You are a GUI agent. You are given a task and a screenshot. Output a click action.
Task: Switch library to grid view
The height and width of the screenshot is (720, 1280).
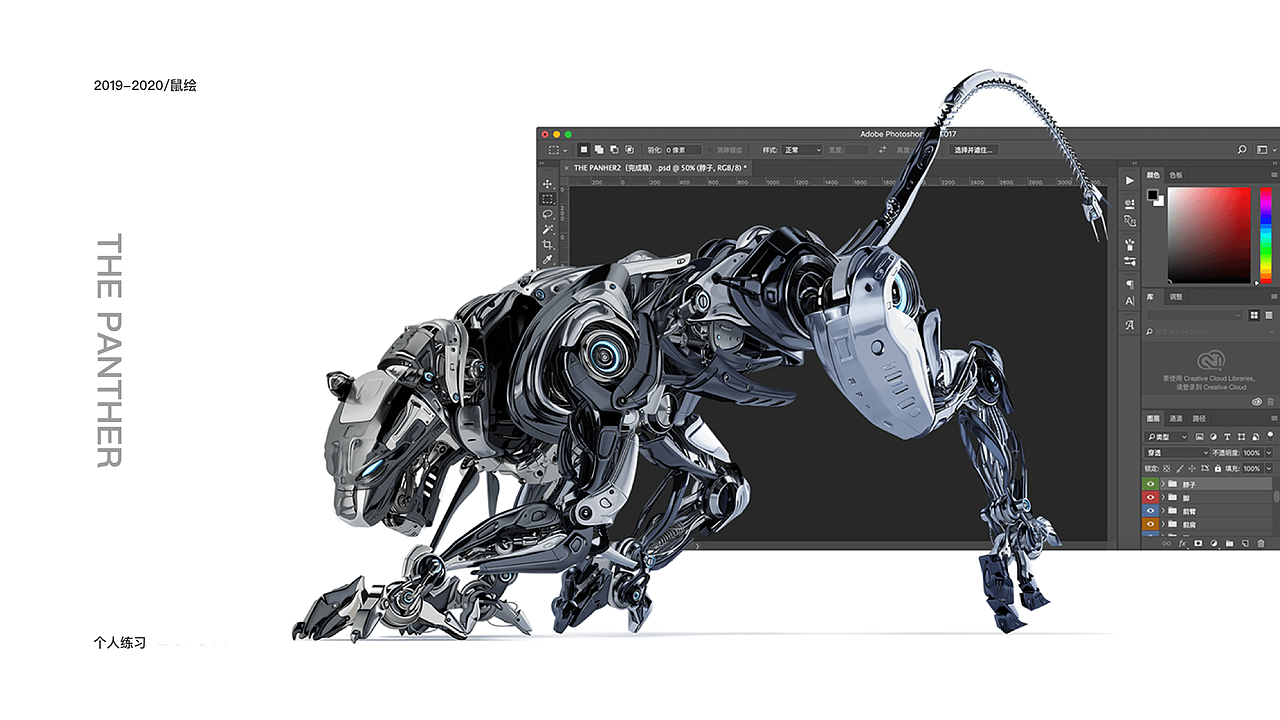click(x=1254, y=315)
